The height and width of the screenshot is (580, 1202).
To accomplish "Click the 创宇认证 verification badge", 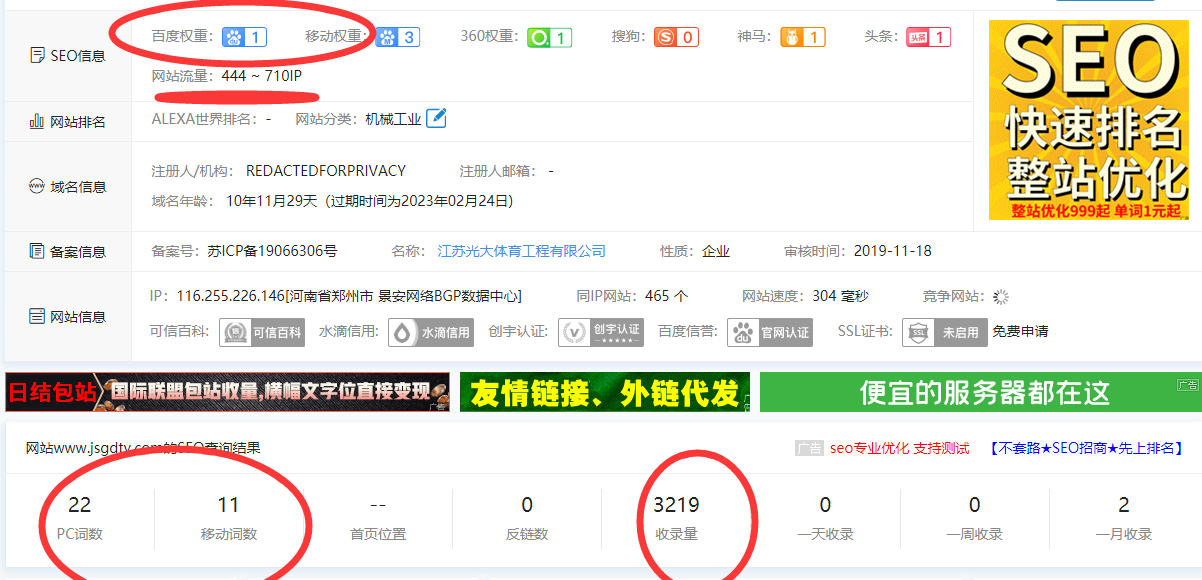I will point(601,332).
